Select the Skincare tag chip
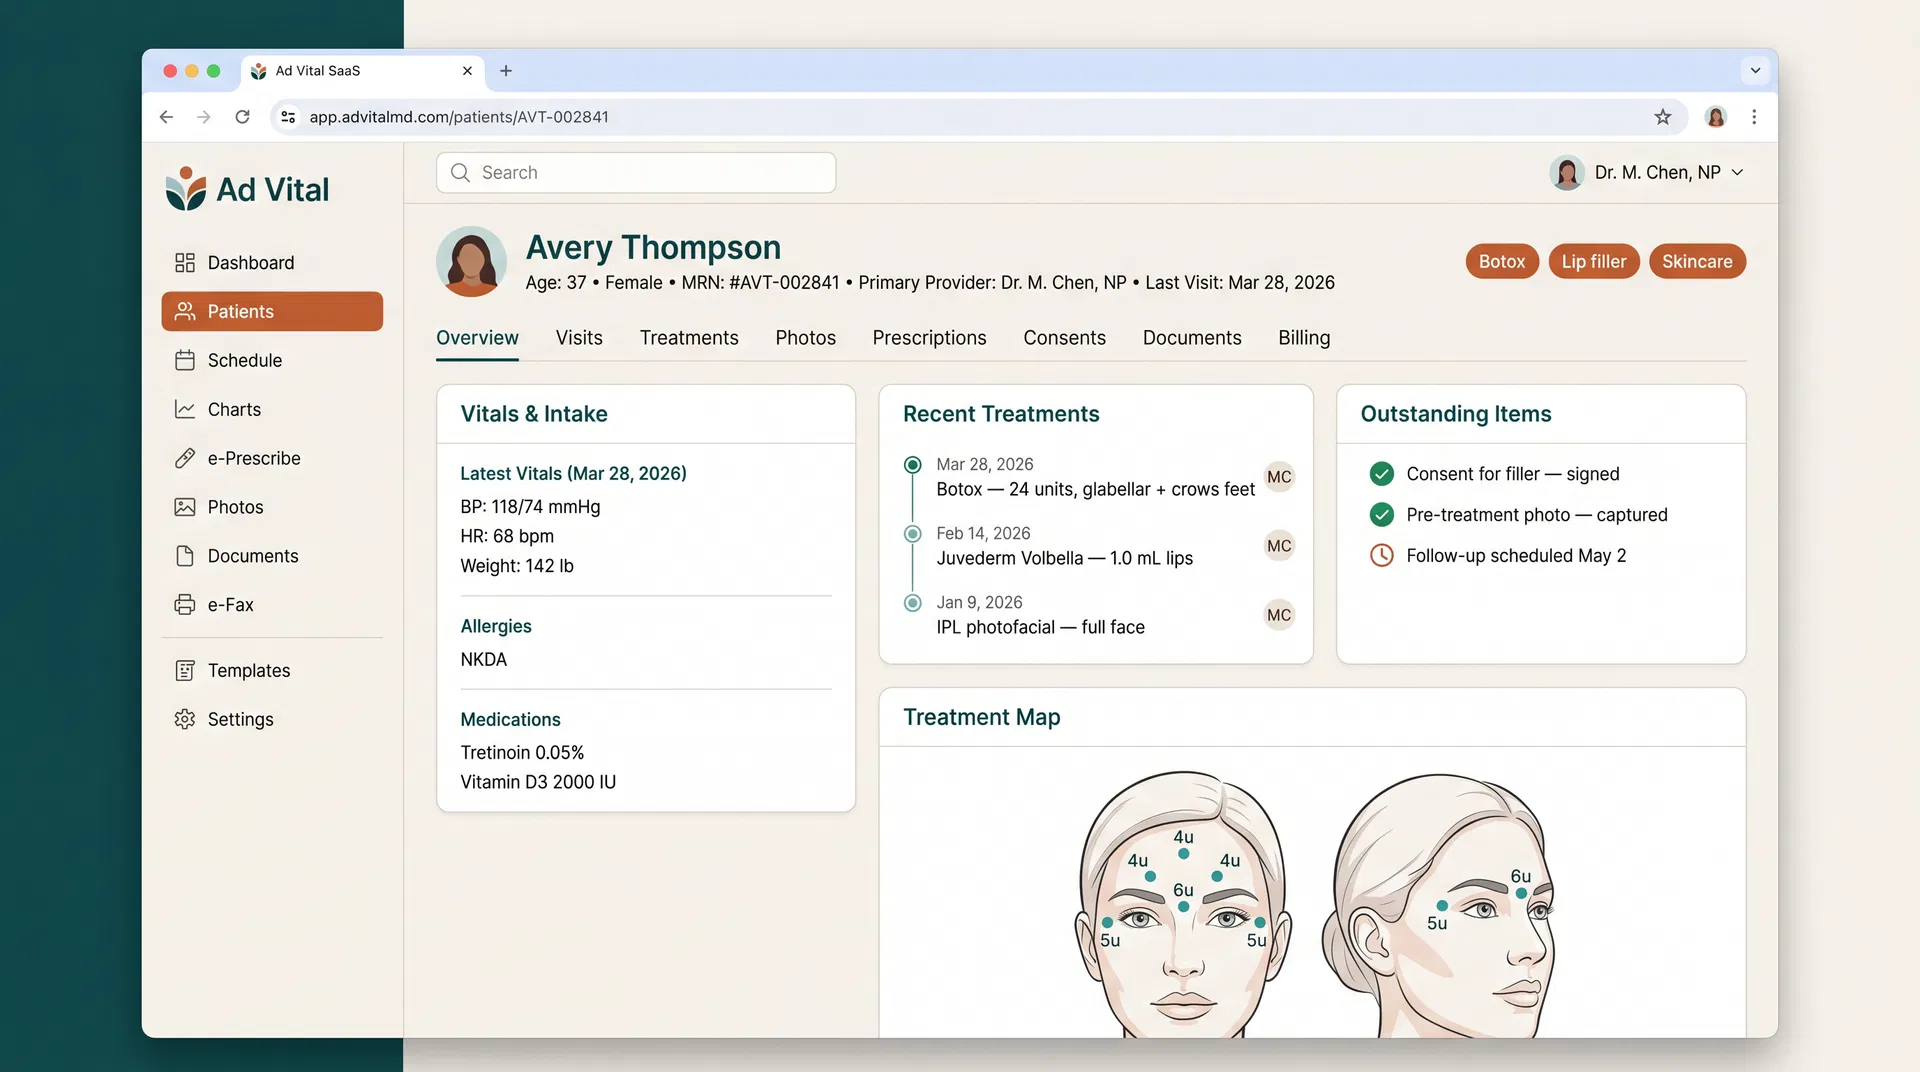The height and width of the screenshot is (1072, 1920). pyautogui.click(x=1697, y=261)
